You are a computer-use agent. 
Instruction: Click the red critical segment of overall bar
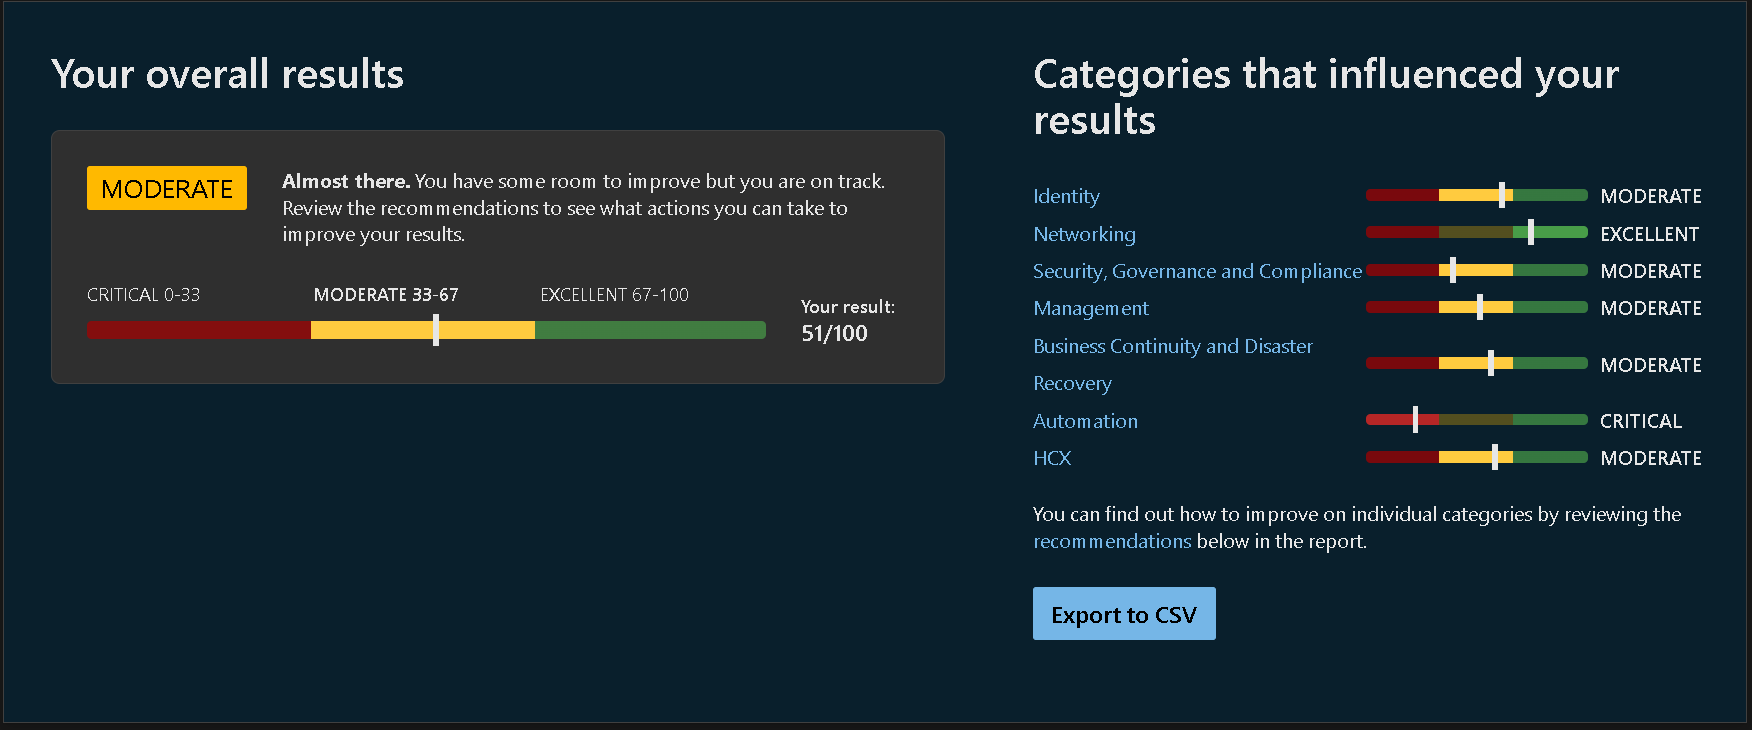point(199,330)
